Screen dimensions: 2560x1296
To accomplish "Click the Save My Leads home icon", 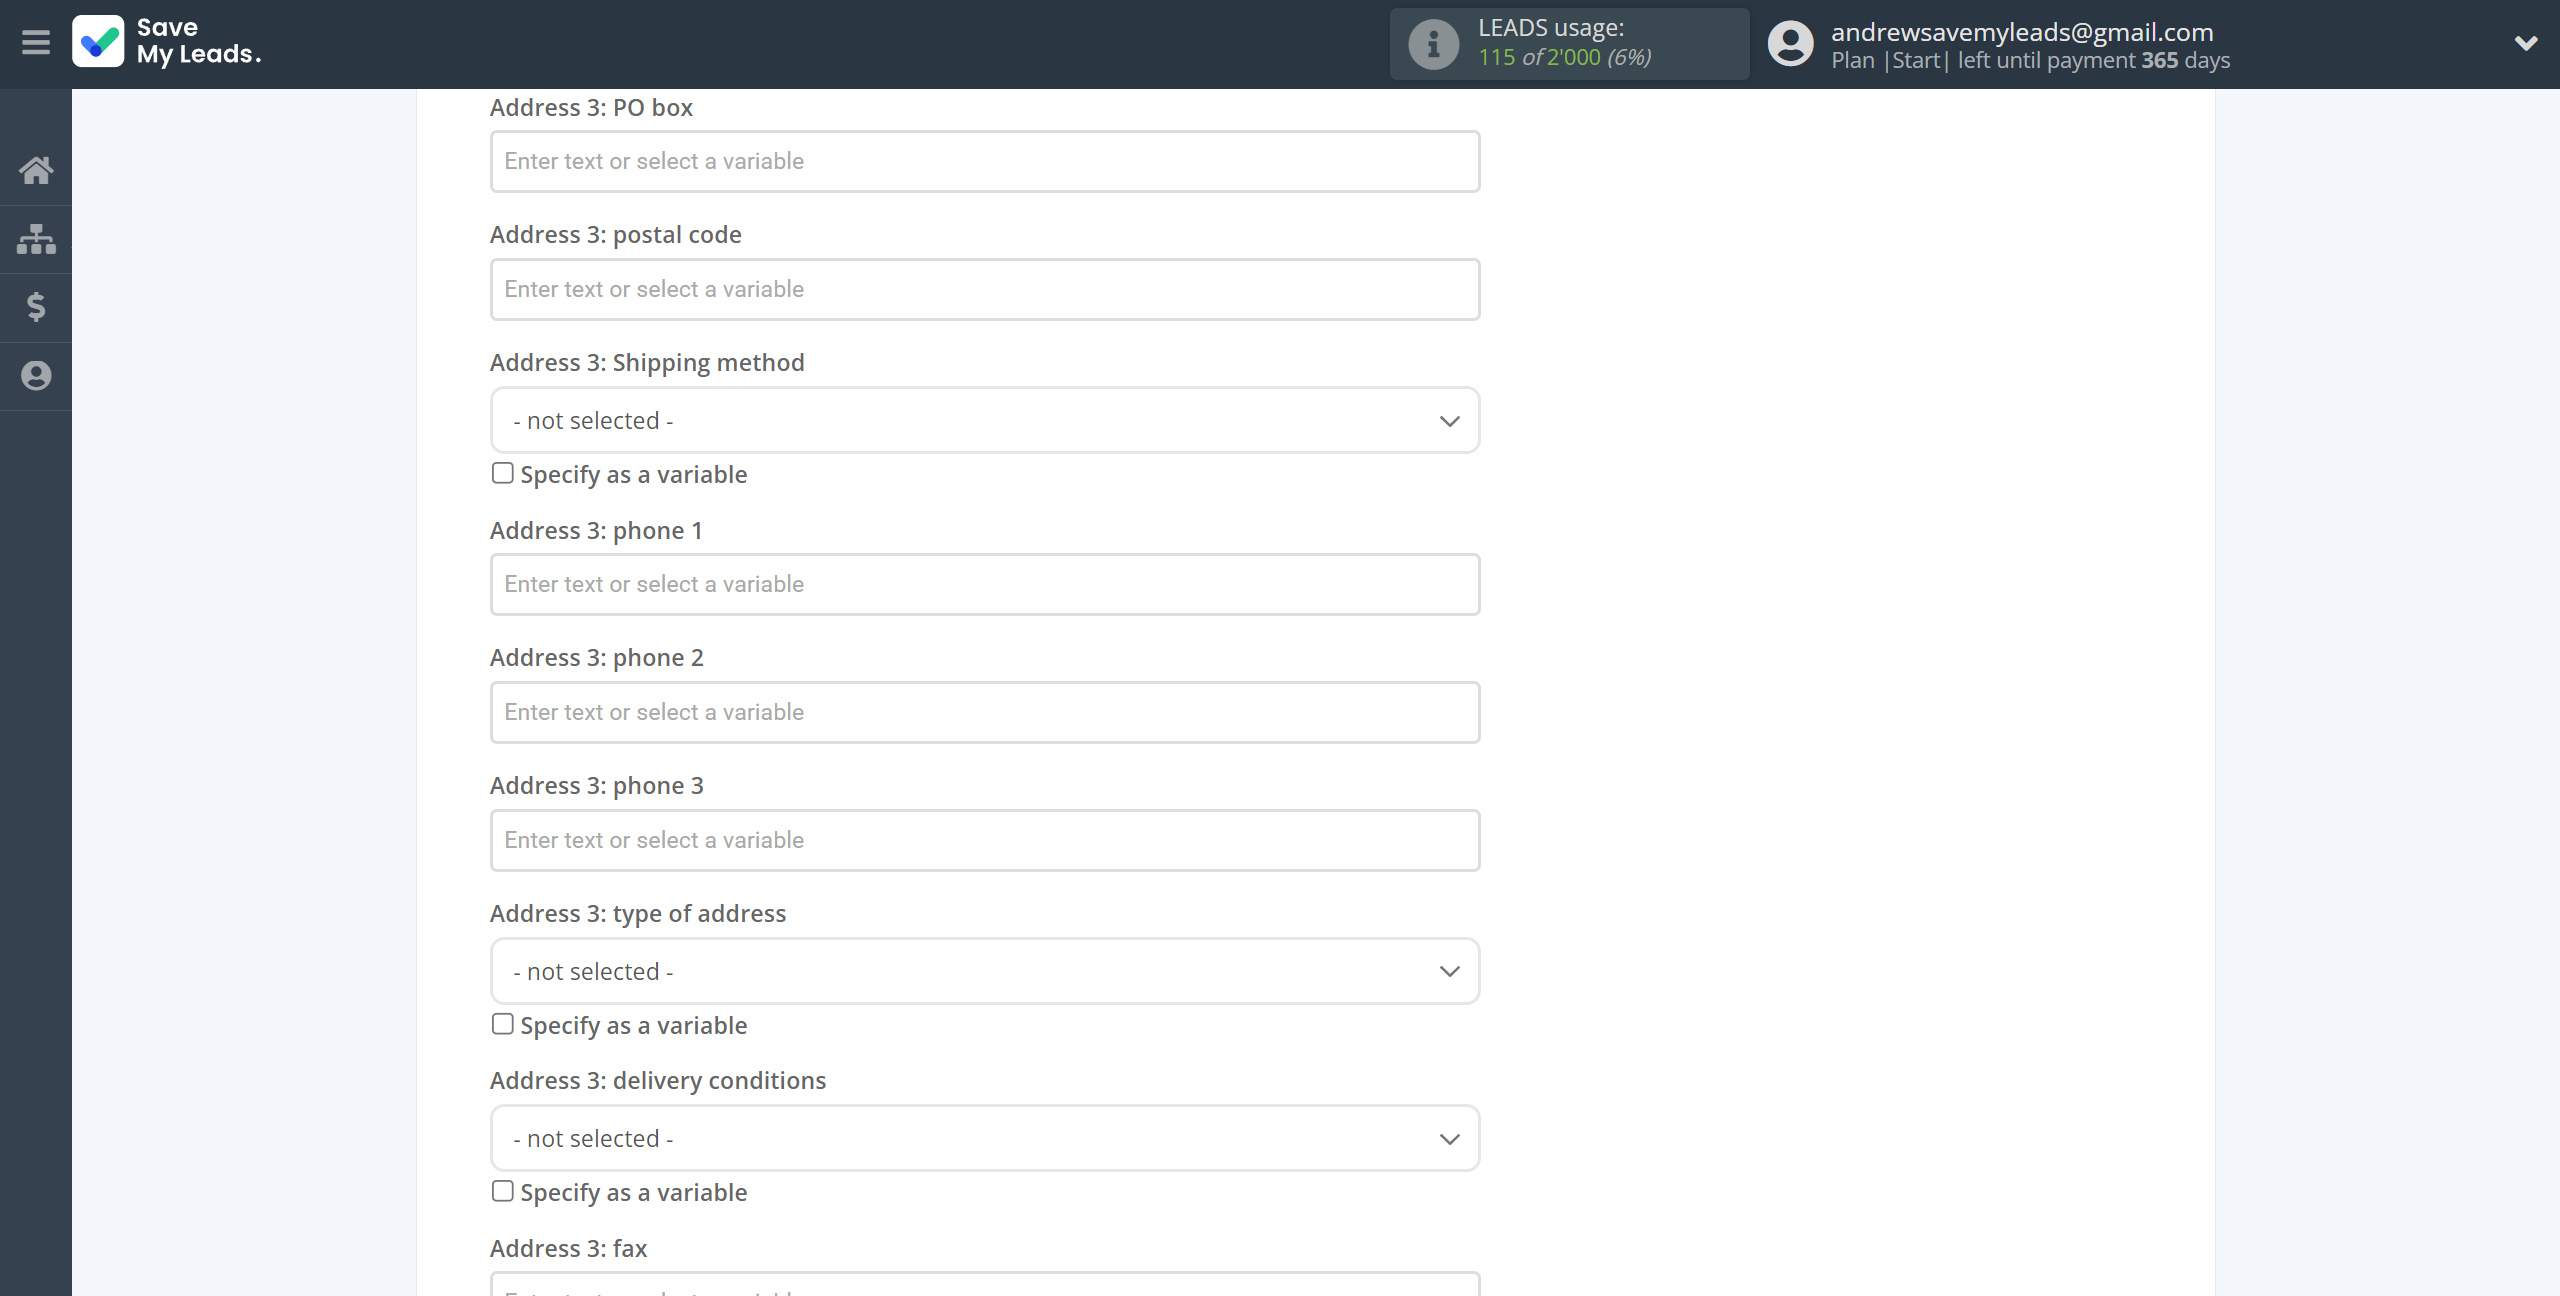I will tap(35, 169).
